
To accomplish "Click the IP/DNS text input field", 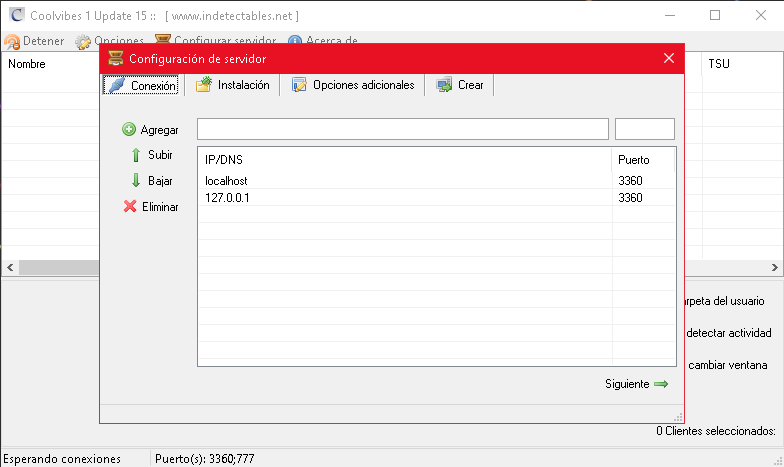I will tap(402, 129).
